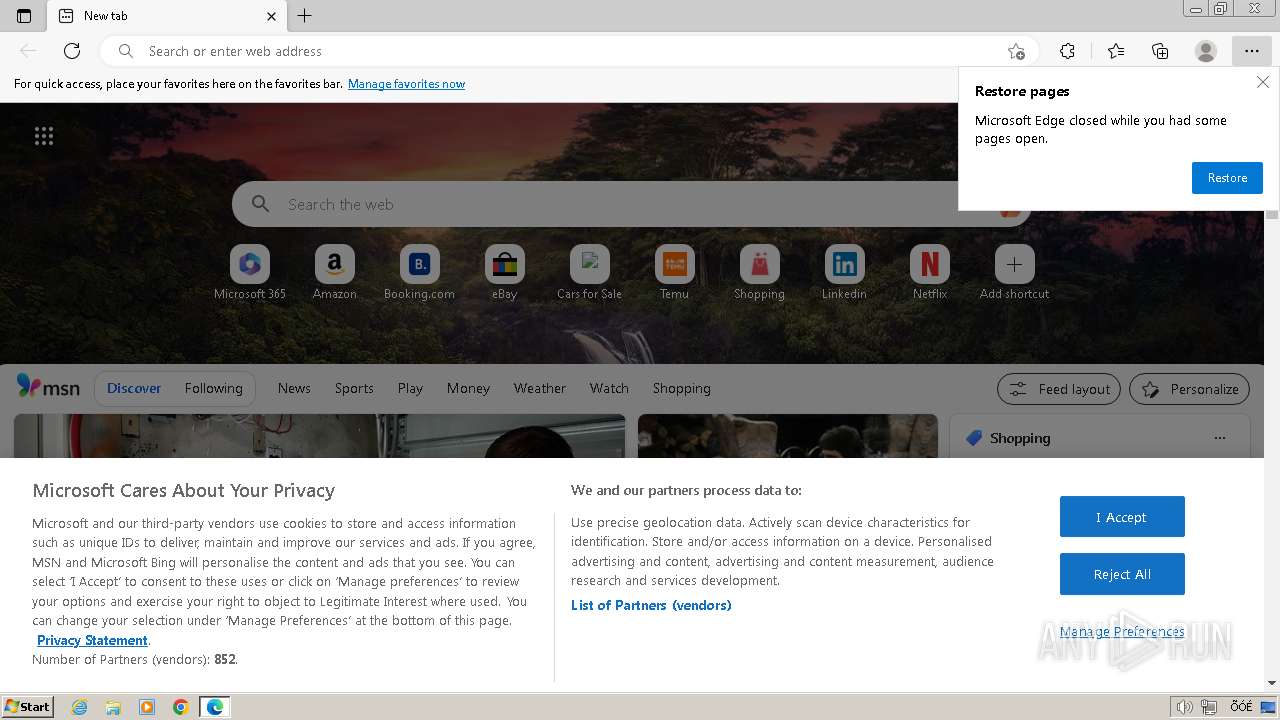Viewport: 1280px width, 720px height.
Task: Click the Reject All button
Action: point(1122,574)
